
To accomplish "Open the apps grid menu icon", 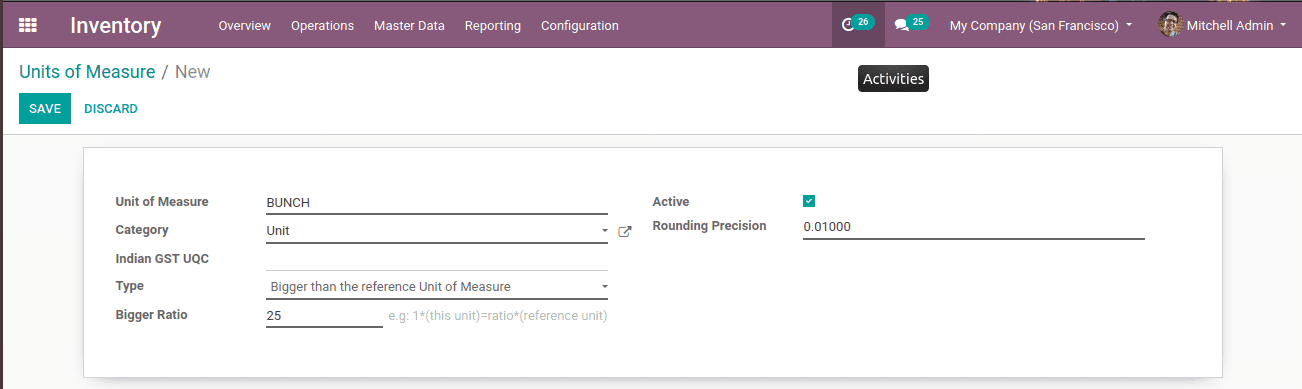I will point(28,25).
